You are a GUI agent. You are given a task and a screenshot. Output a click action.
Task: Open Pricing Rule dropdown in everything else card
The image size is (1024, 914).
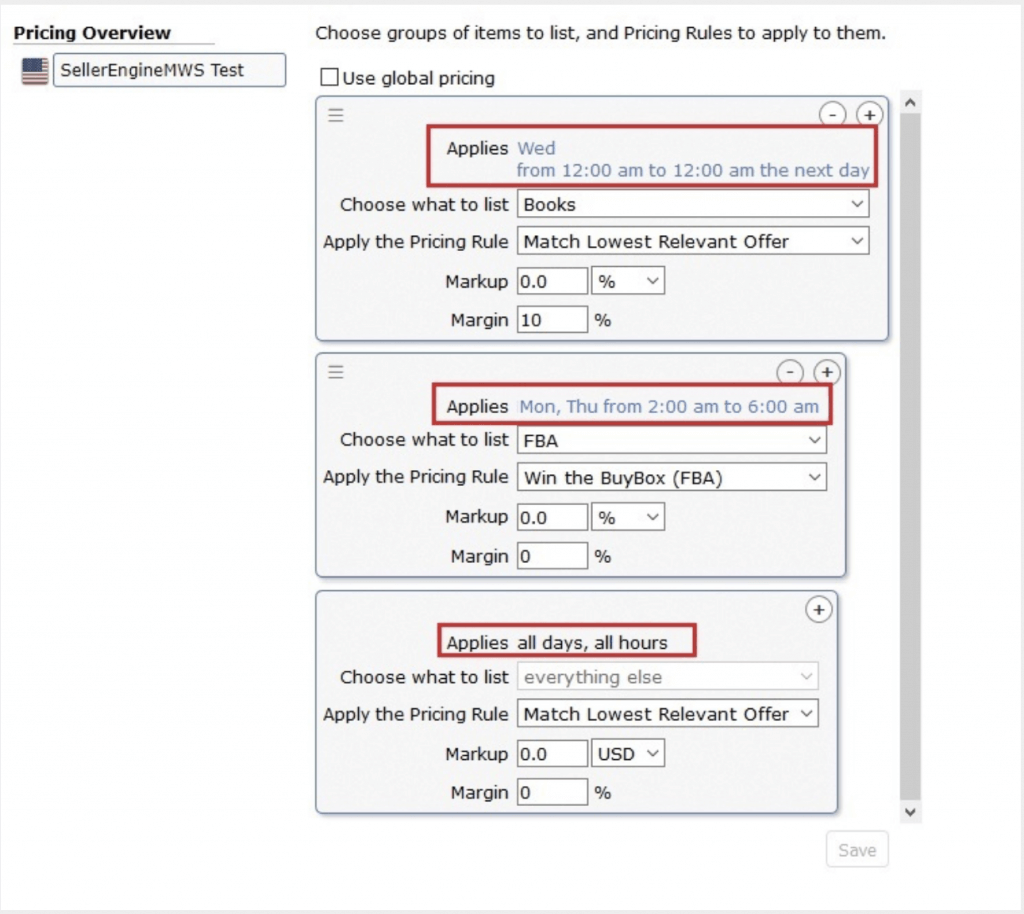[667, 714]
